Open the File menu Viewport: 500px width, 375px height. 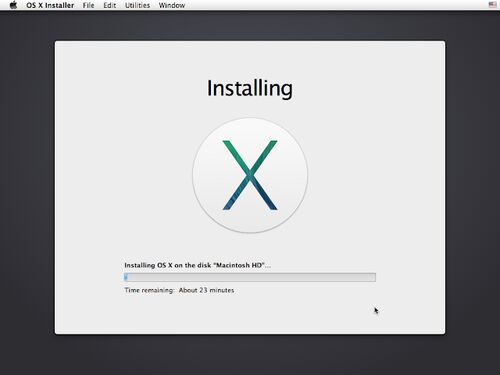[x=88, y=5]
